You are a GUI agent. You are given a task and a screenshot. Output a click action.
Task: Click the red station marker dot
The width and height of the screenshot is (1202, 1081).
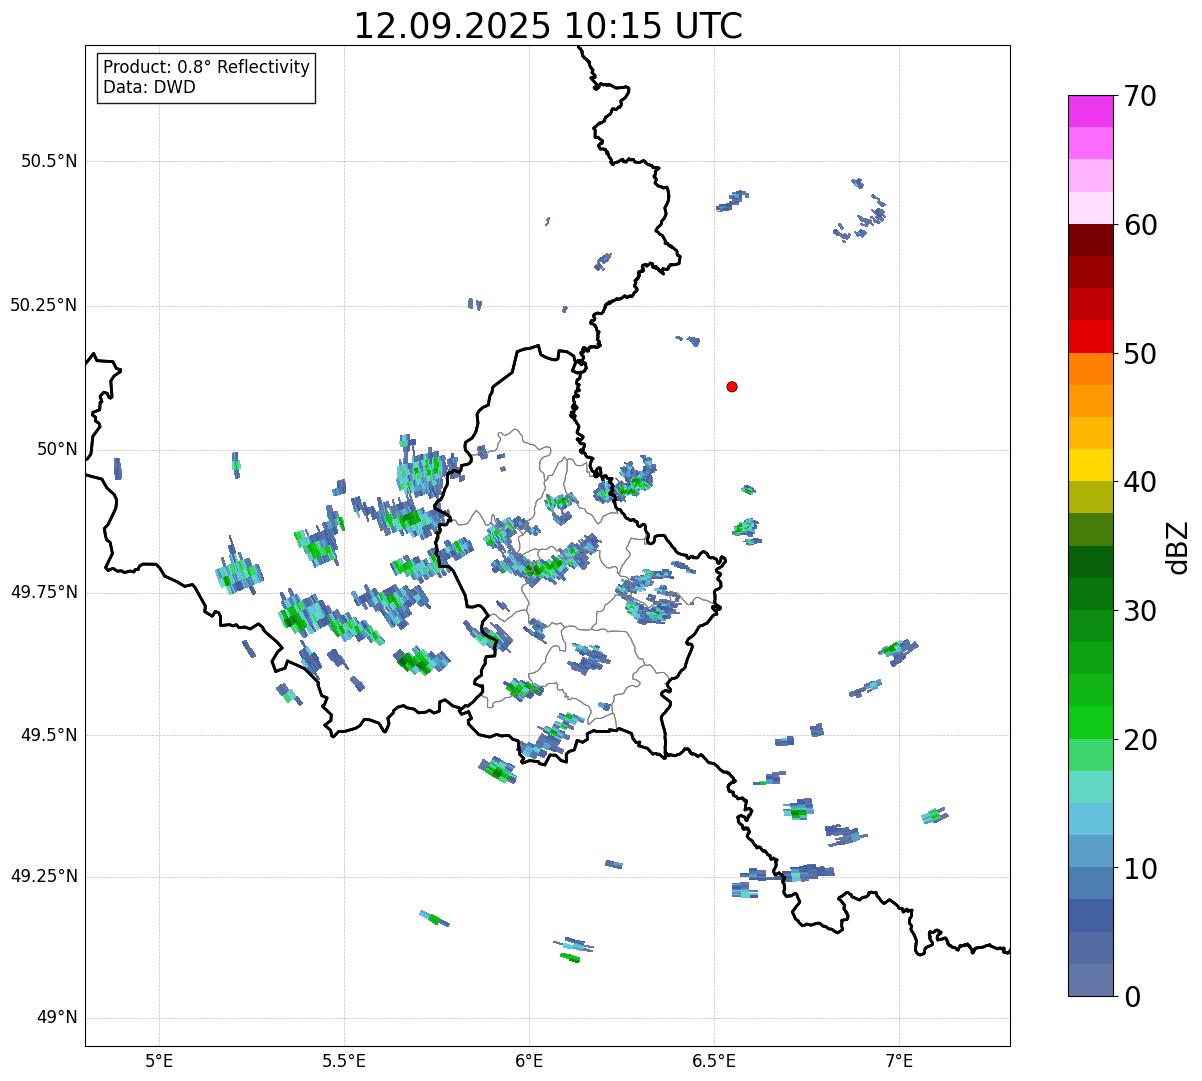(732, 386)
